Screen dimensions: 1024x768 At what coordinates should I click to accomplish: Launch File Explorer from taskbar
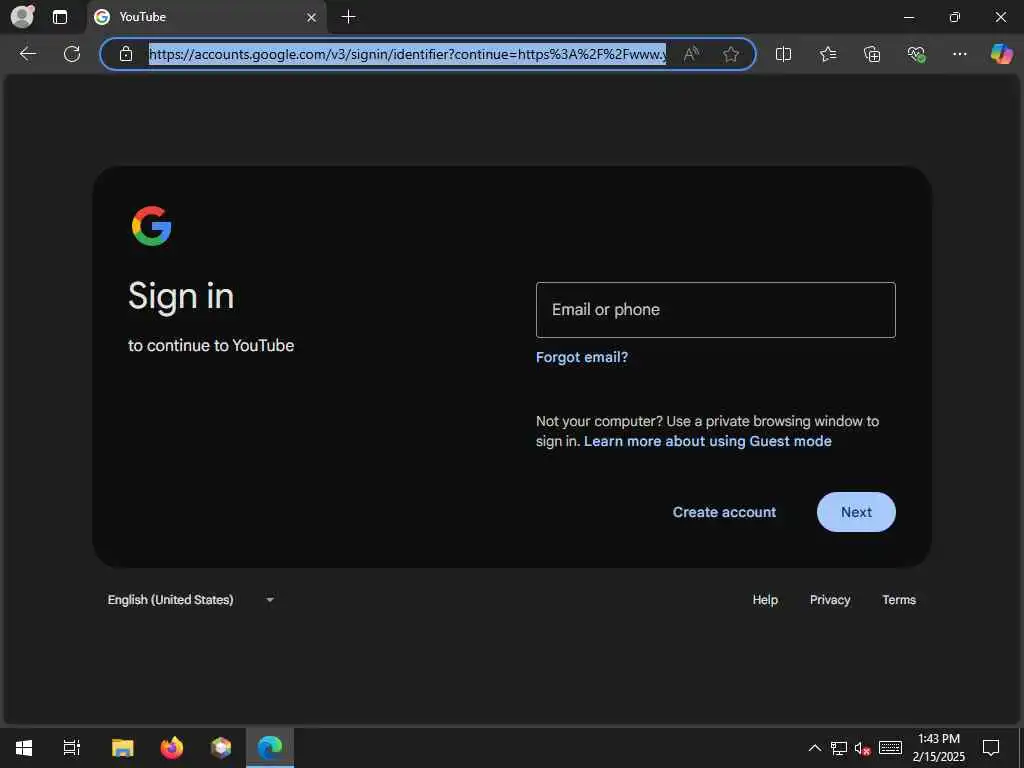pyautogui.click(x=122, y=748)
